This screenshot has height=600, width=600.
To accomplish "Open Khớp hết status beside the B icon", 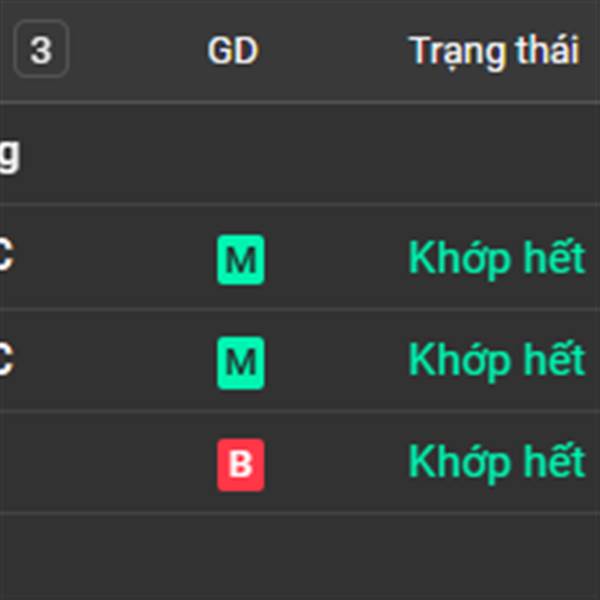I will [496, 462].
